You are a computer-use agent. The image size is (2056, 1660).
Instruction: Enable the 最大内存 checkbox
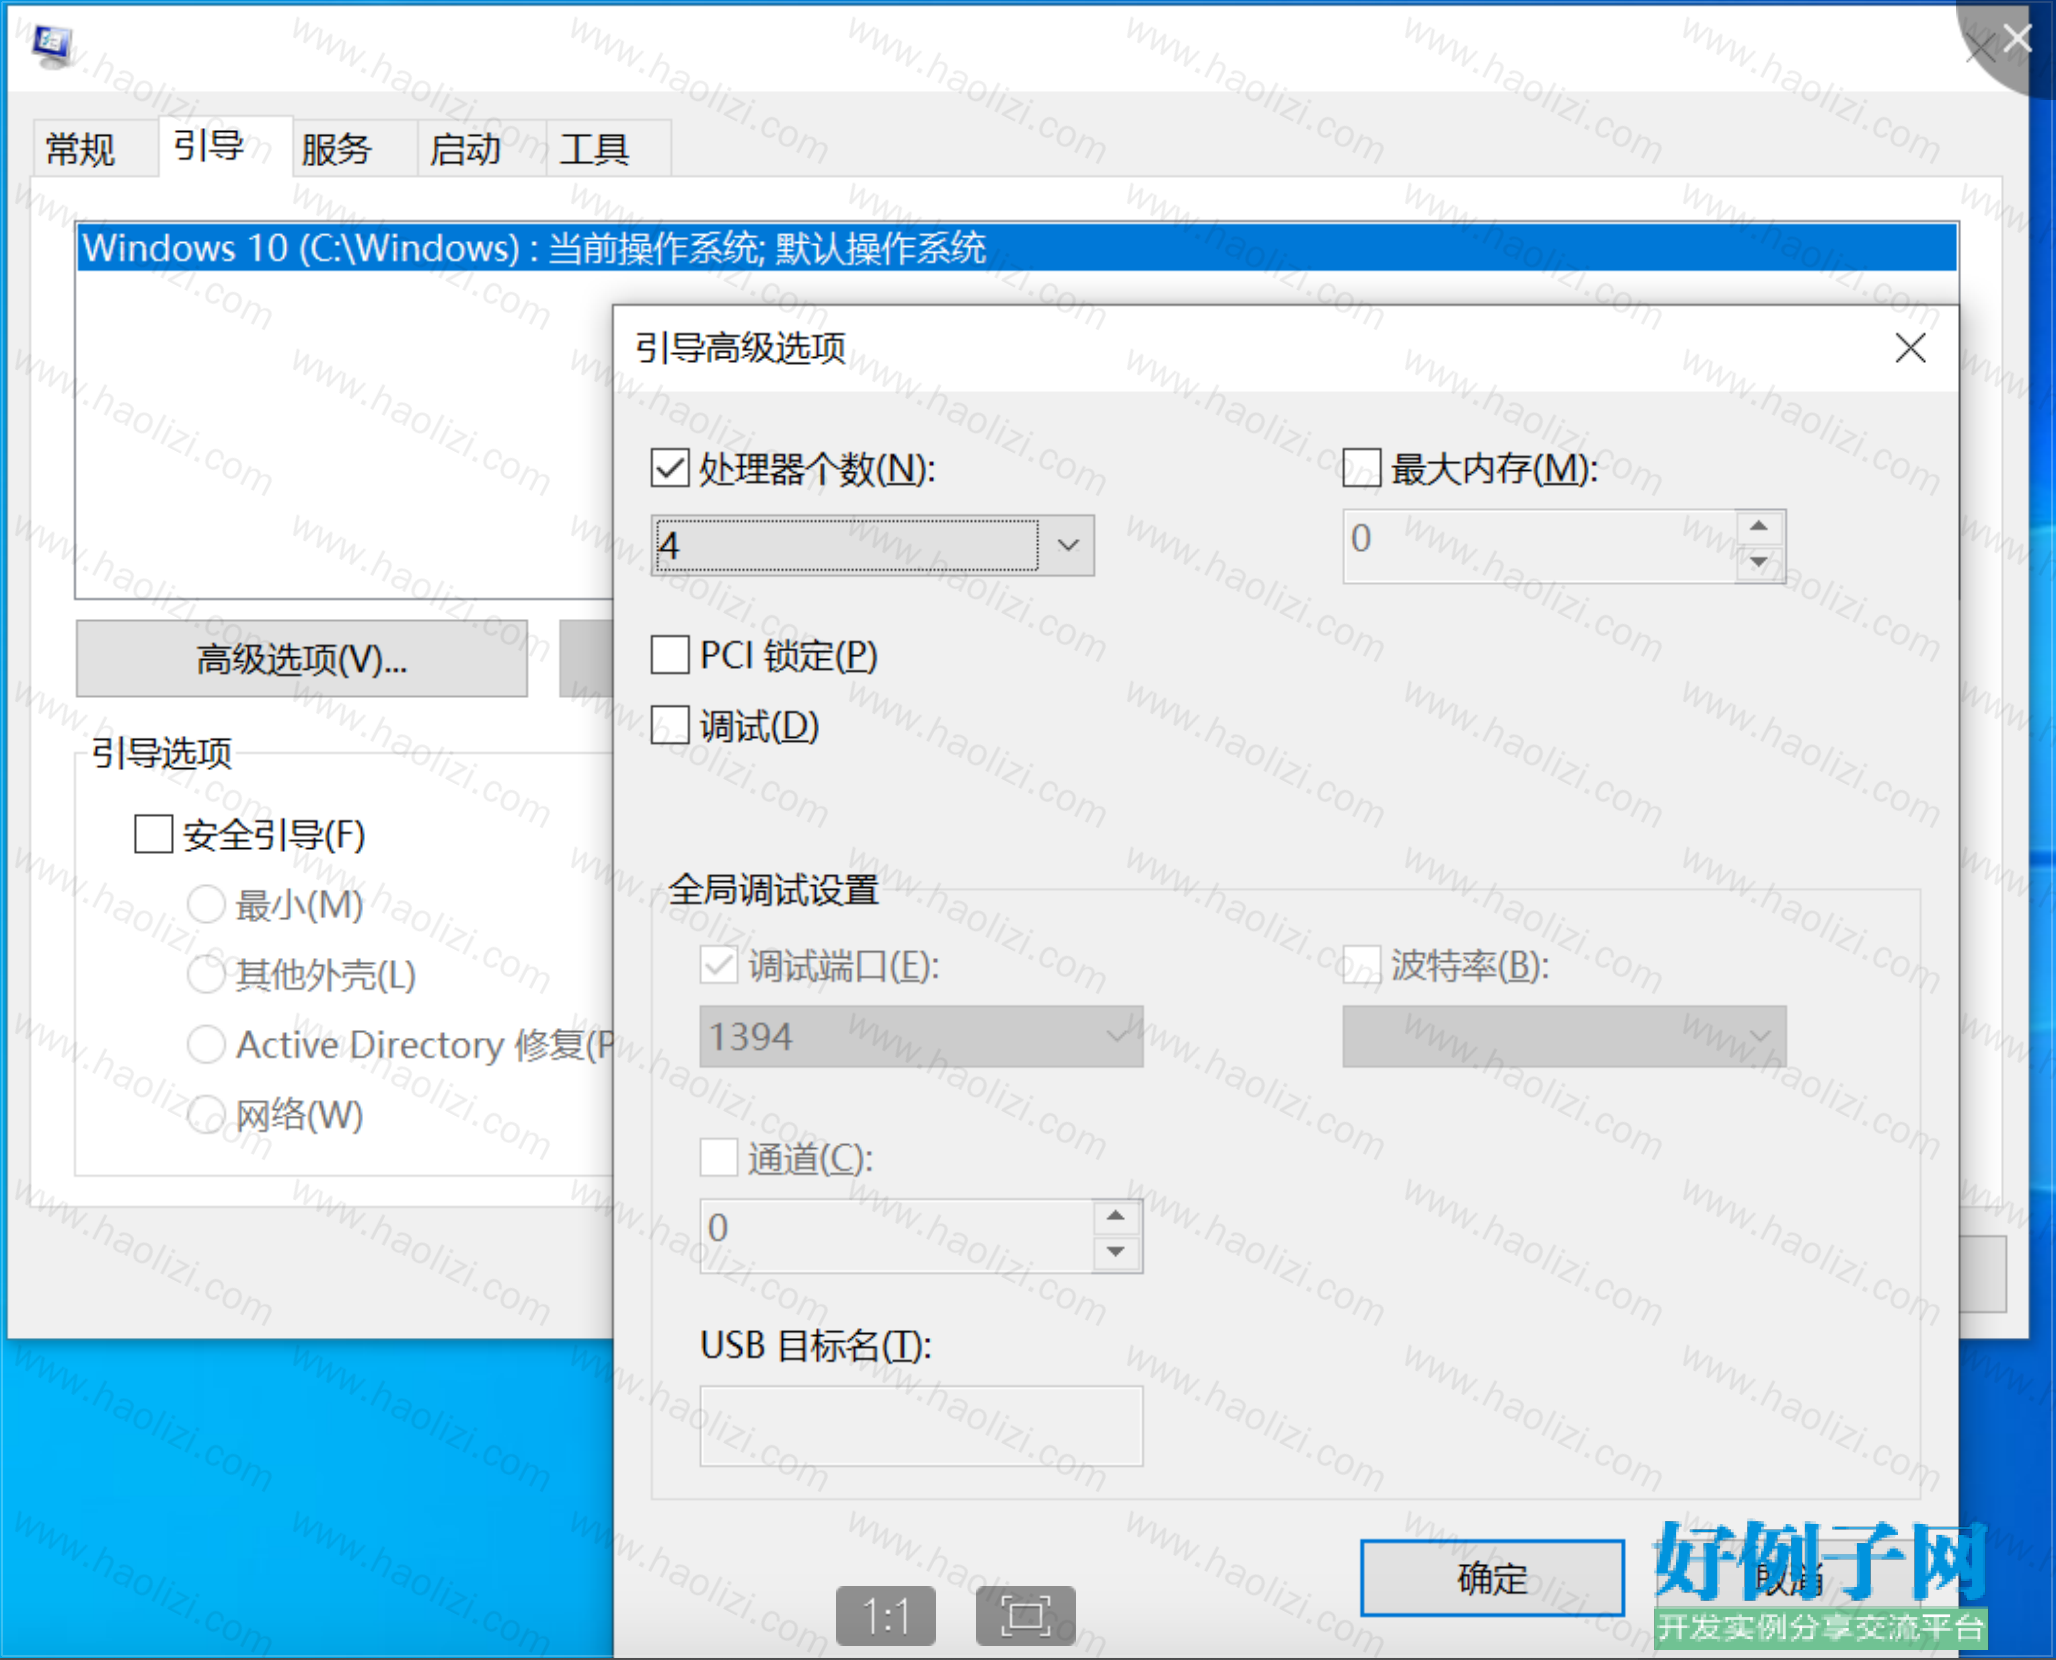[x=1361, y=467]
